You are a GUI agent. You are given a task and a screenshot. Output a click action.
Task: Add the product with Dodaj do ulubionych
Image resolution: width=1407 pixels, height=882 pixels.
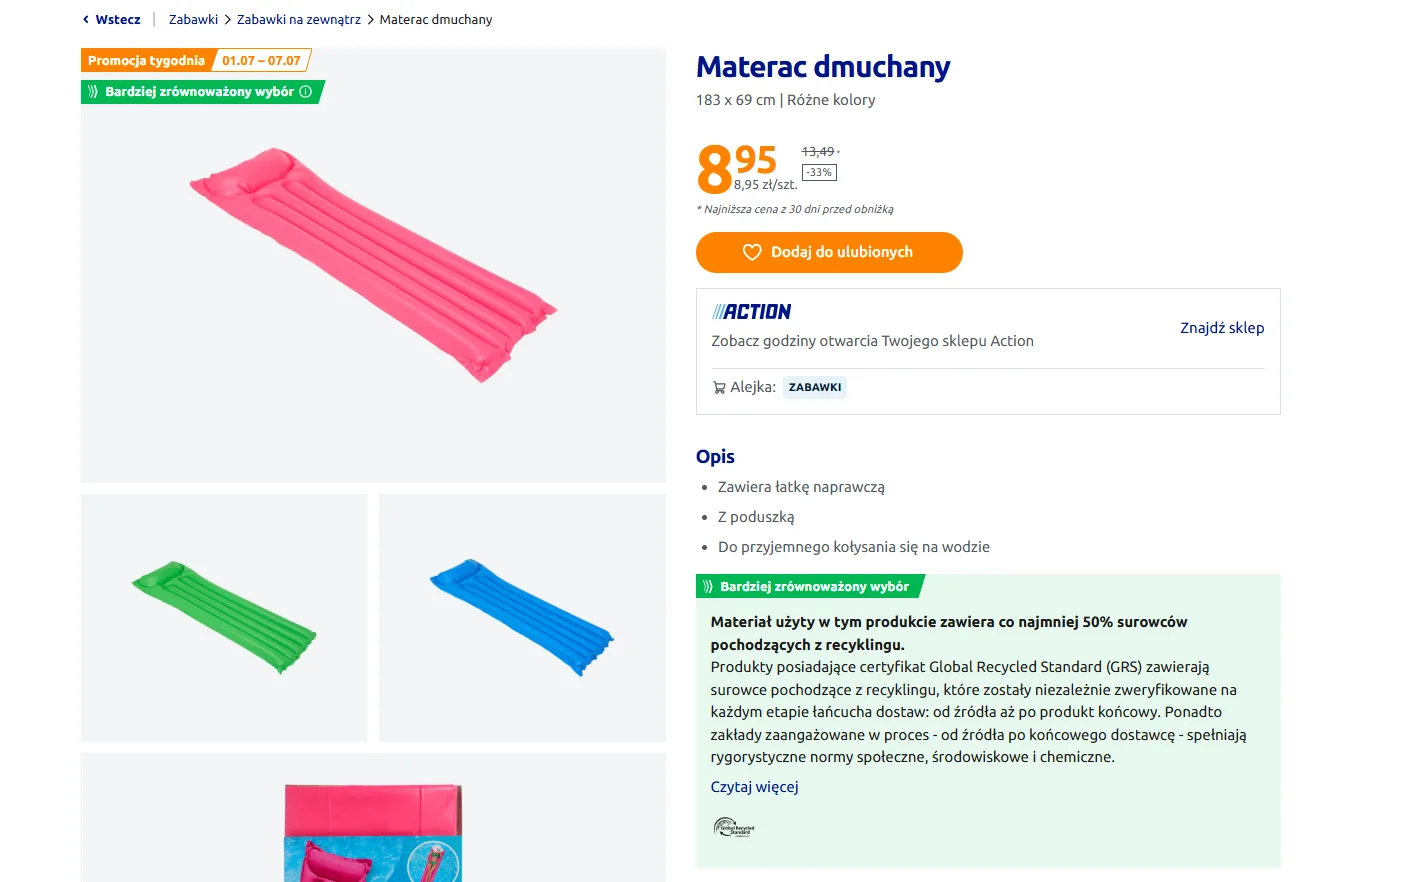[x=829, y=252]
